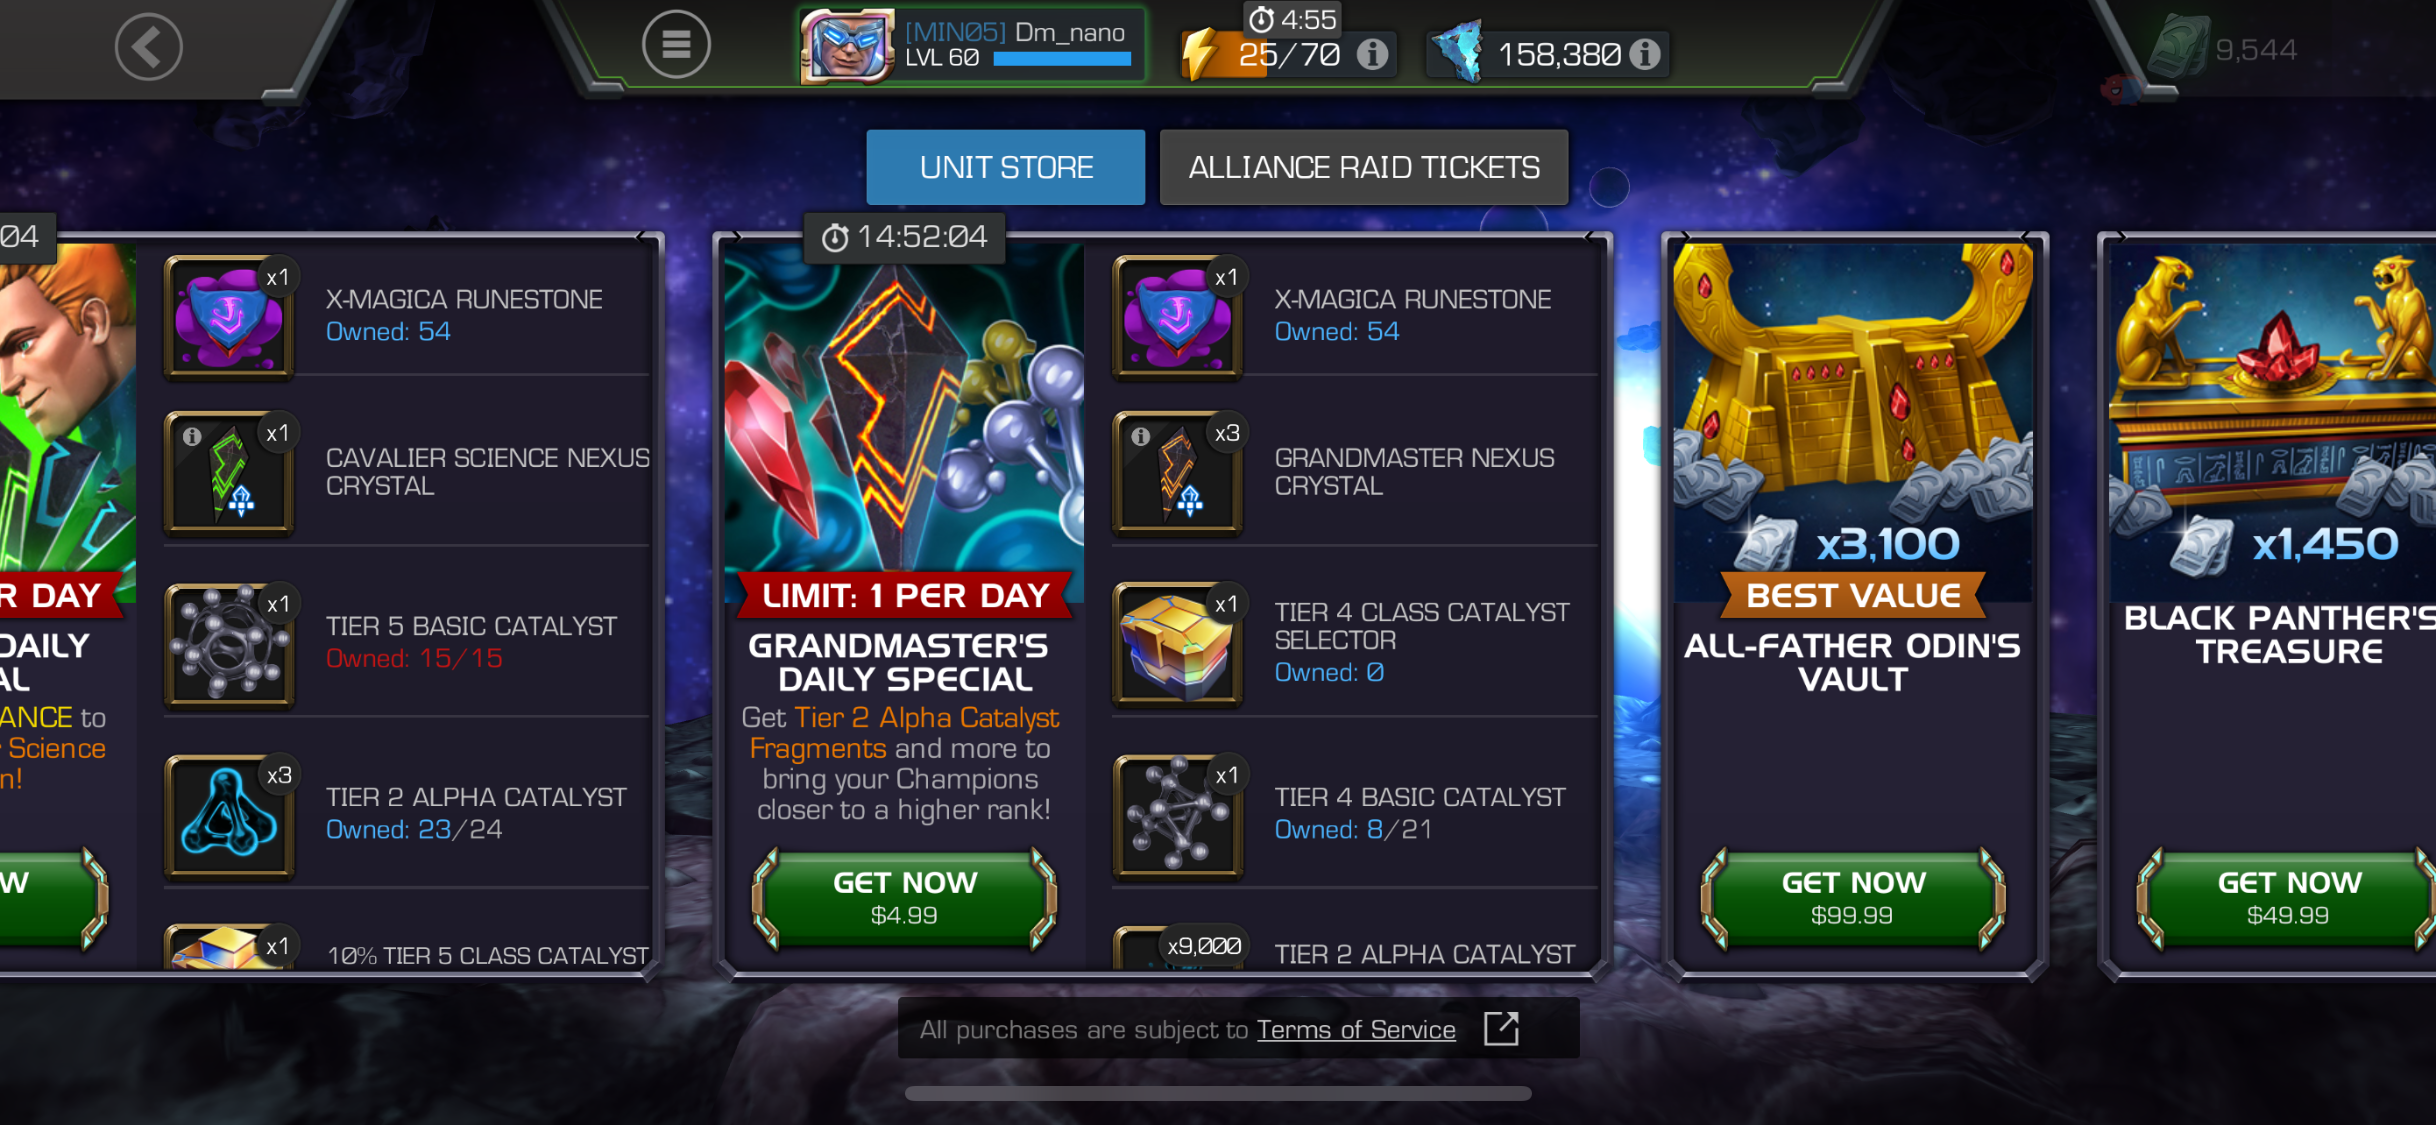Viewport: 2436px width, 1125px height.
Task: Open units info icon beside 158,380
Action: [x=1645, y=53]
